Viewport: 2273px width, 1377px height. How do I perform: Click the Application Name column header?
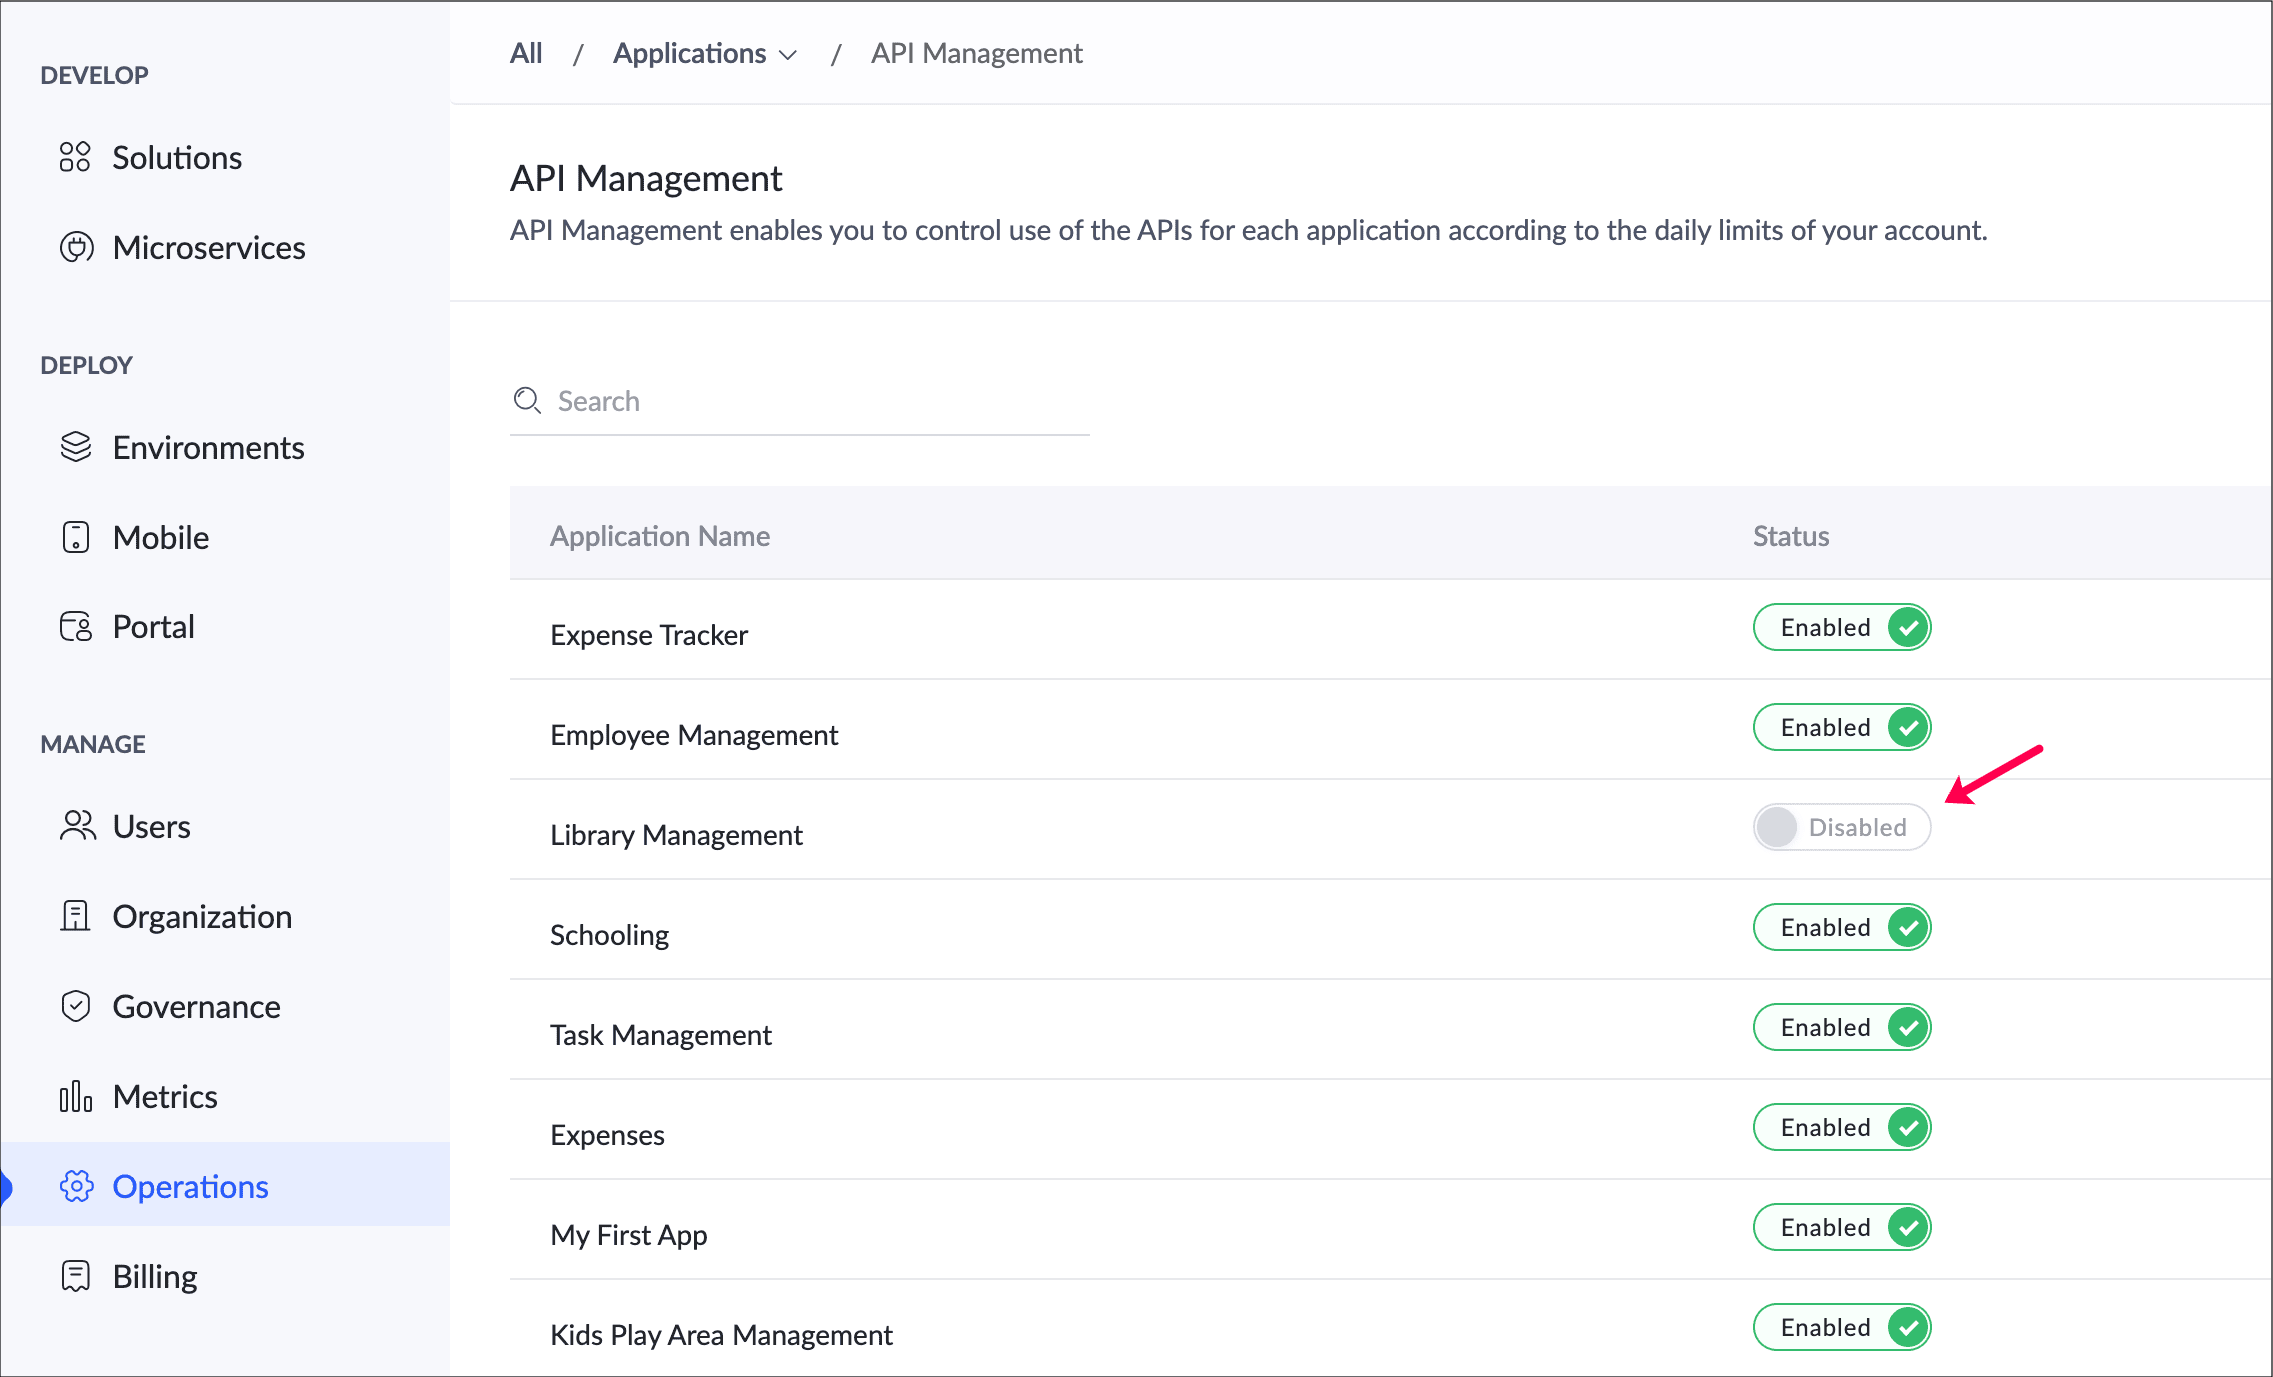pos(660,536)
